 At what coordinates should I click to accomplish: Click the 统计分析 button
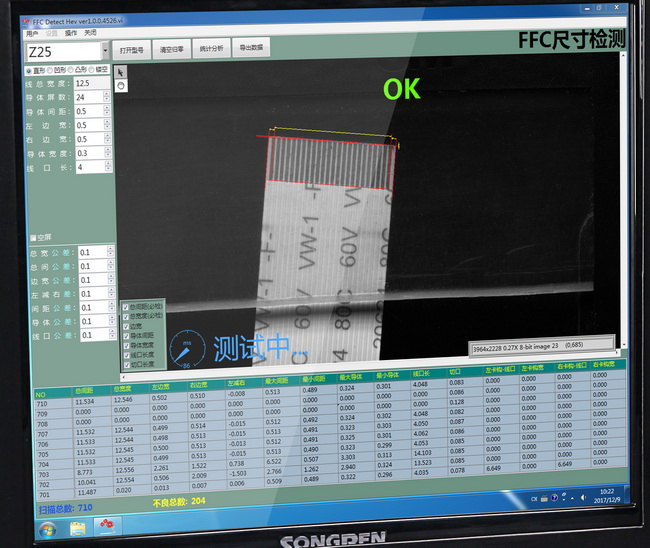[211, 48]
